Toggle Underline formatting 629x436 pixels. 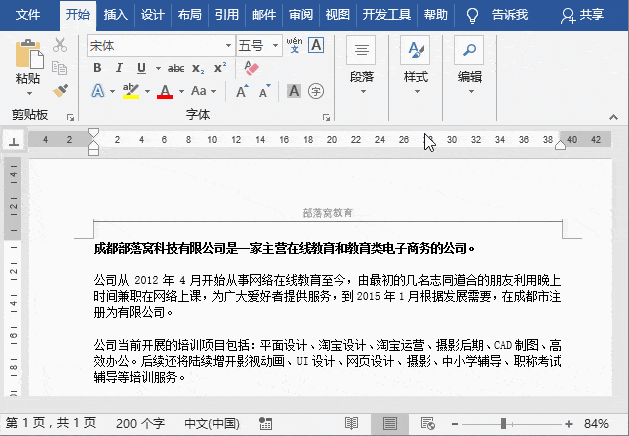click(141, 68)
